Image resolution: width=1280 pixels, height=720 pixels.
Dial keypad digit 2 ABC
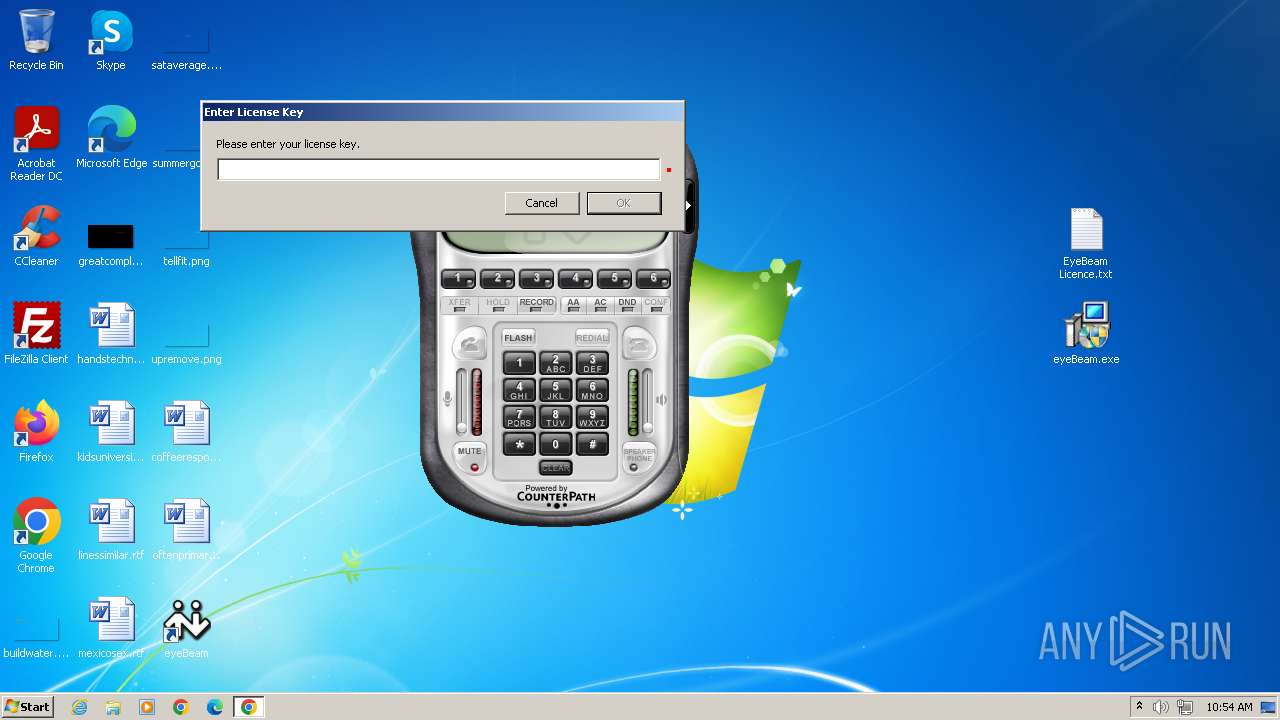click(555, 363)
